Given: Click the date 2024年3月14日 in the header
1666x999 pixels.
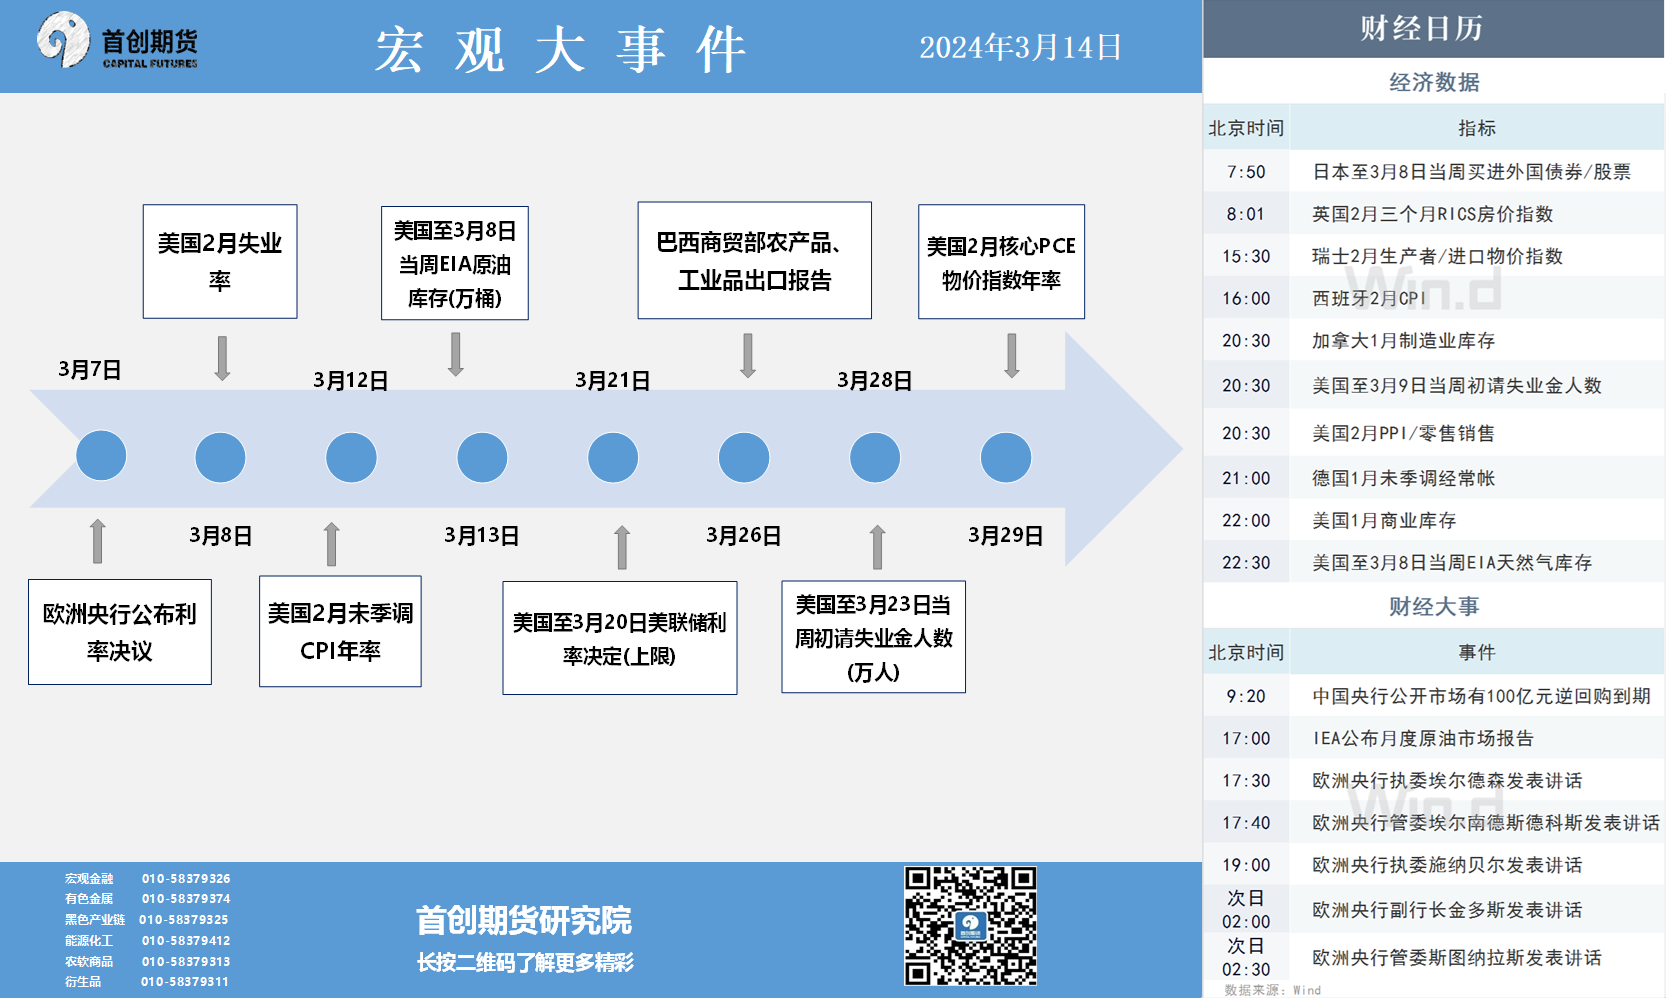Looking at the screenshot, I should click(1020, 47).
